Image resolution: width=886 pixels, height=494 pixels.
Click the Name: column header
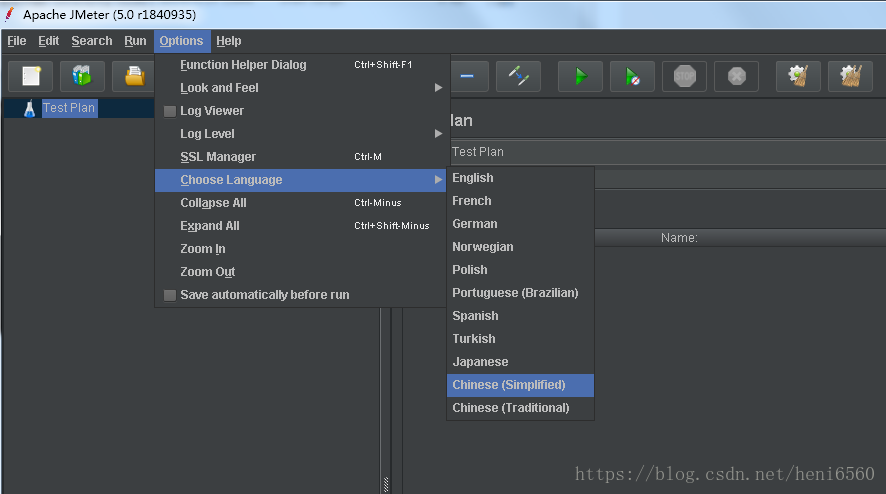click(x=679, y=238)
